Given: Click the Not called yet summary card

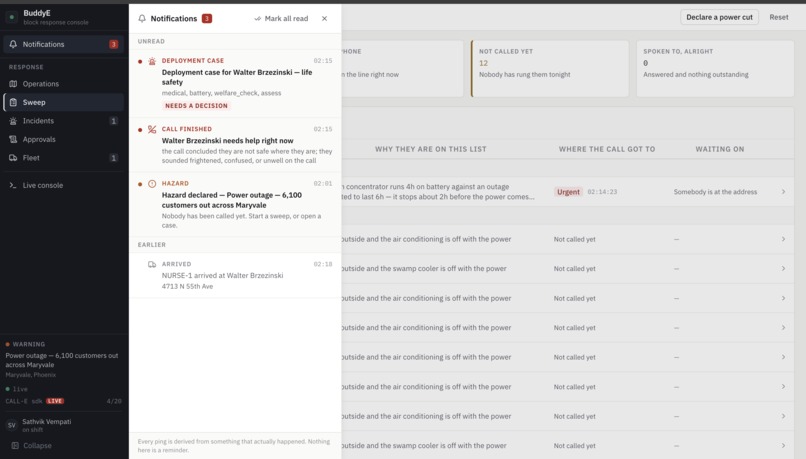Looking at the screenshot, I should tap(550, 69).
